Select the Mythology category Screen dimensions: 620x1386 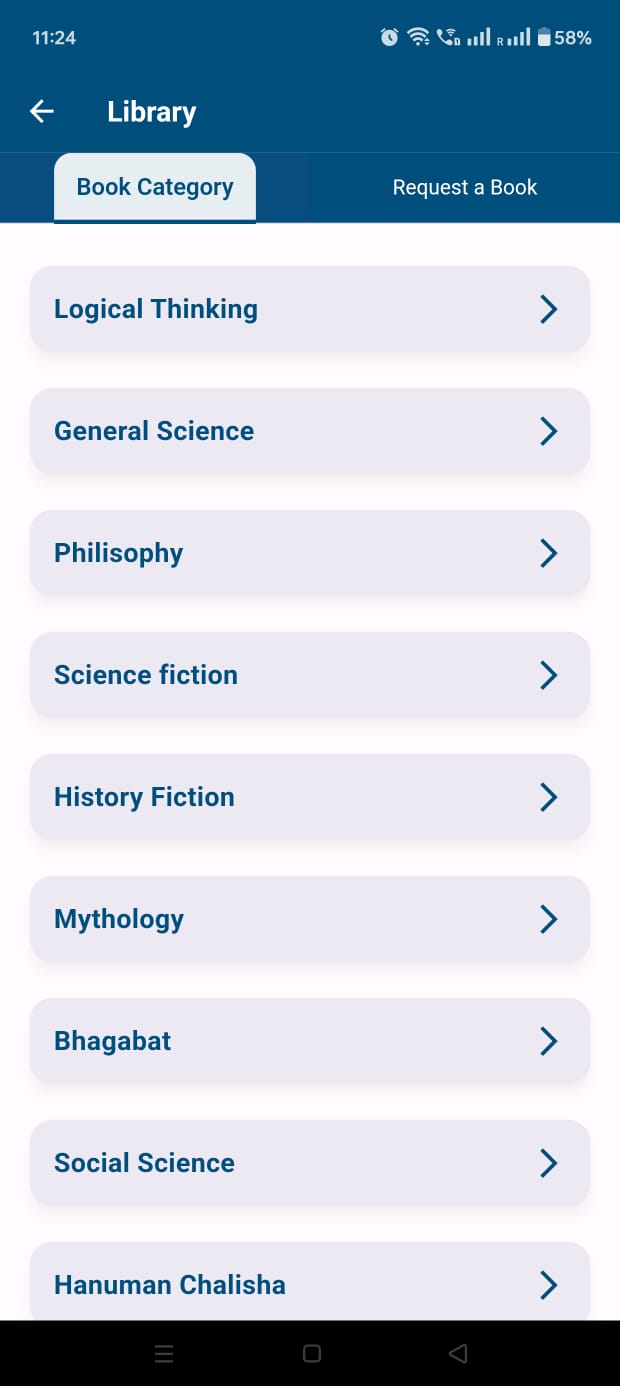point(310,919)
